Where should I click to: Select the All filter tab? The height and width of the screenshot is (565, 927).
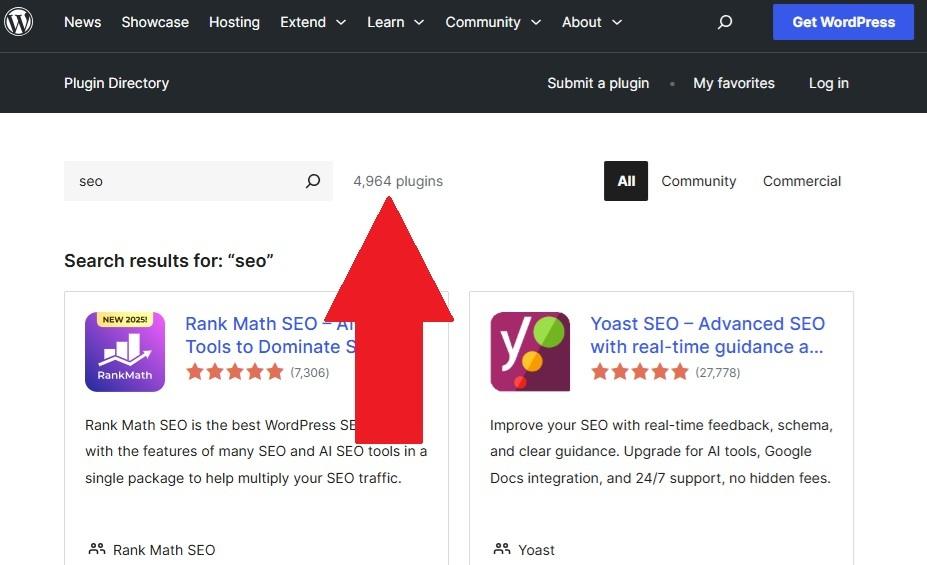pyautogui.click(x=625, y=181)
